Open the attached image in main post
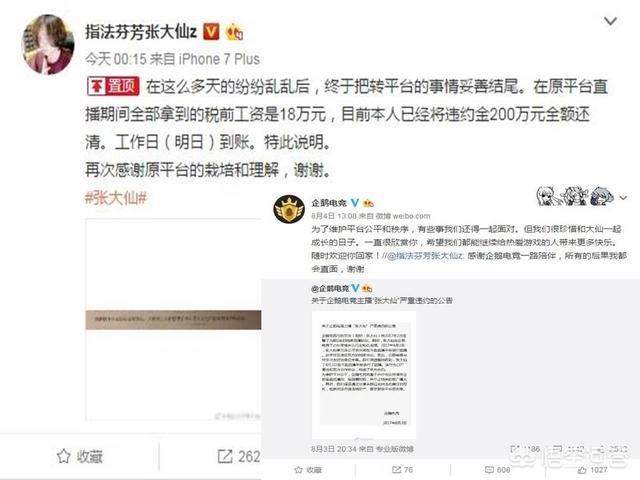 coord(173,320)
